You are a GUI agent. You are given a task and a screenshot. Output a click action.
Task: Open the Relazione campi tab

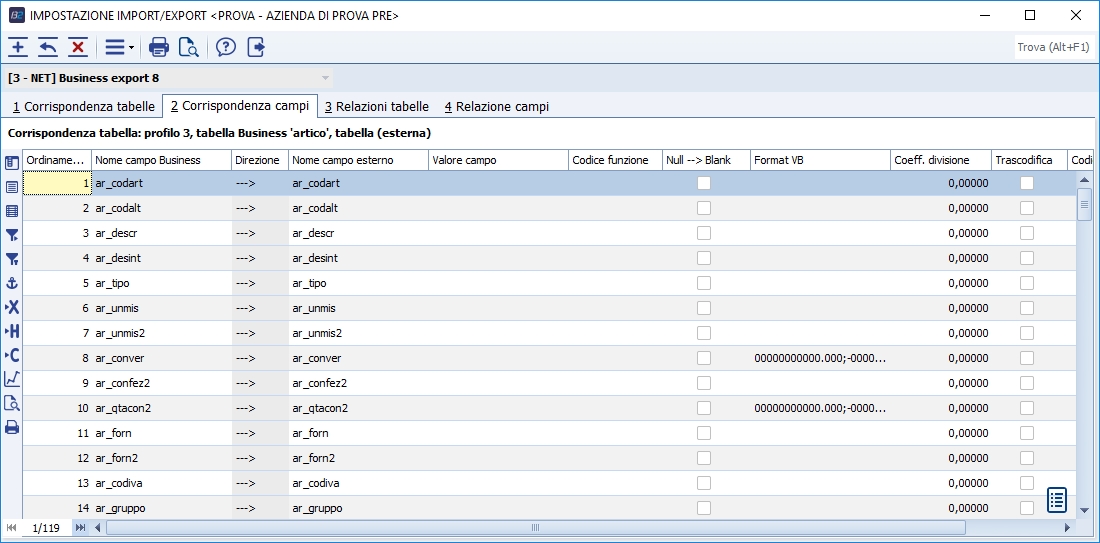[497, 107]
